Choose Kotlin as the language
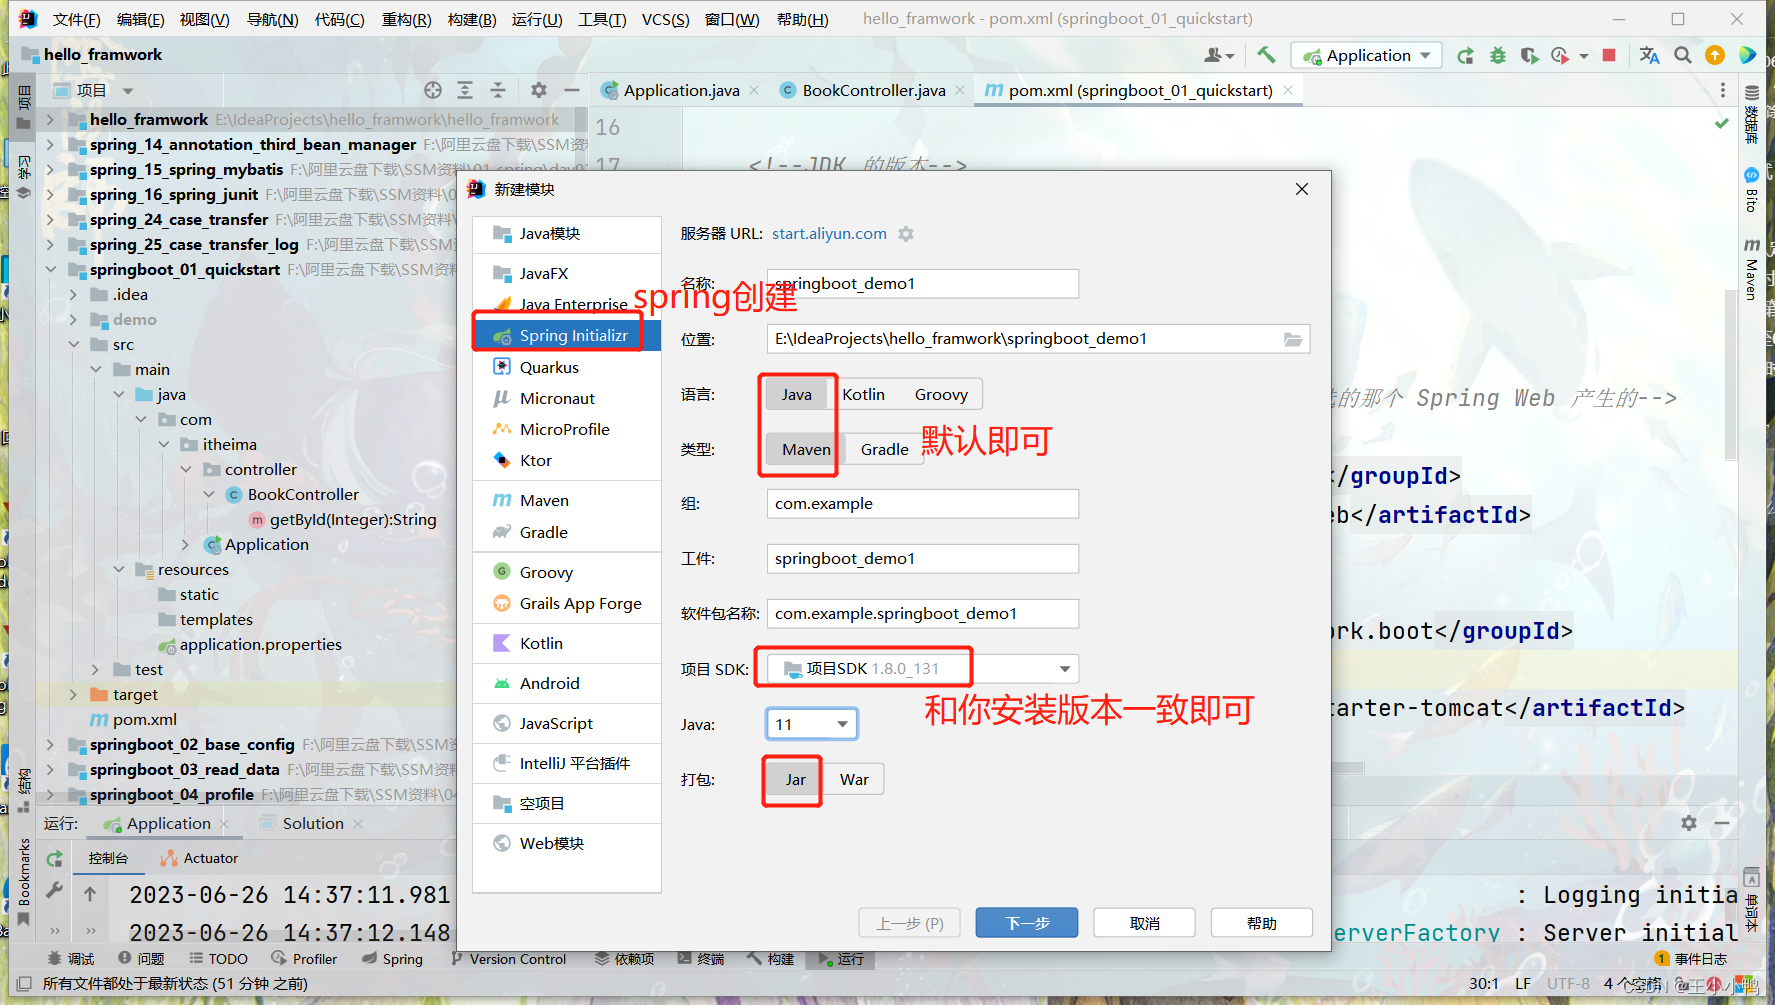 point(864,394)
